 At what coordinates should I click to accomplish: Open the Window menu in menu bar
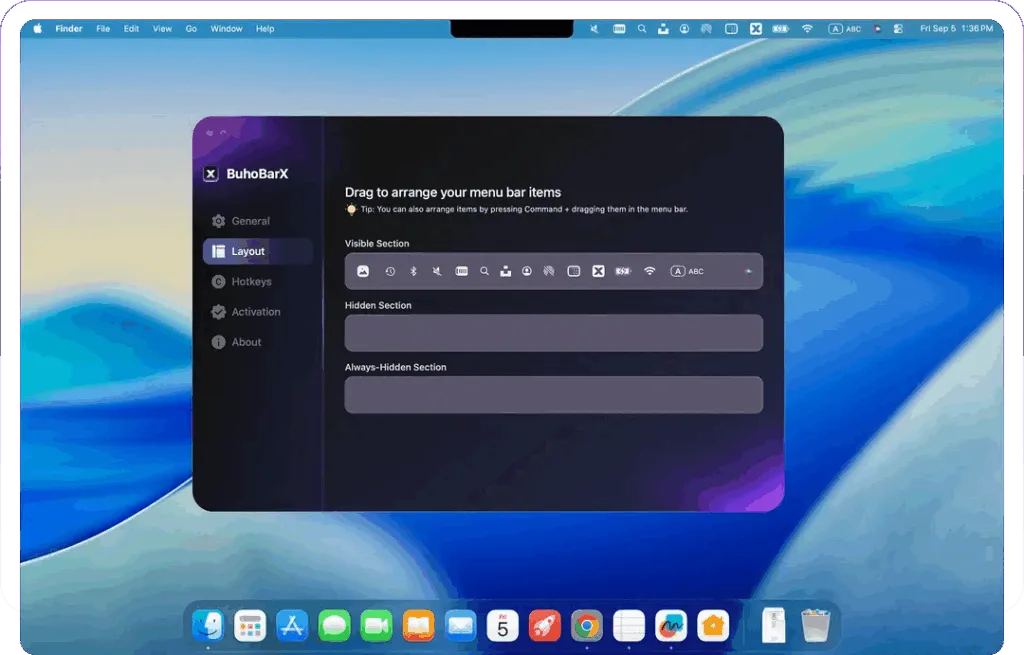click(x=226, y=29)
